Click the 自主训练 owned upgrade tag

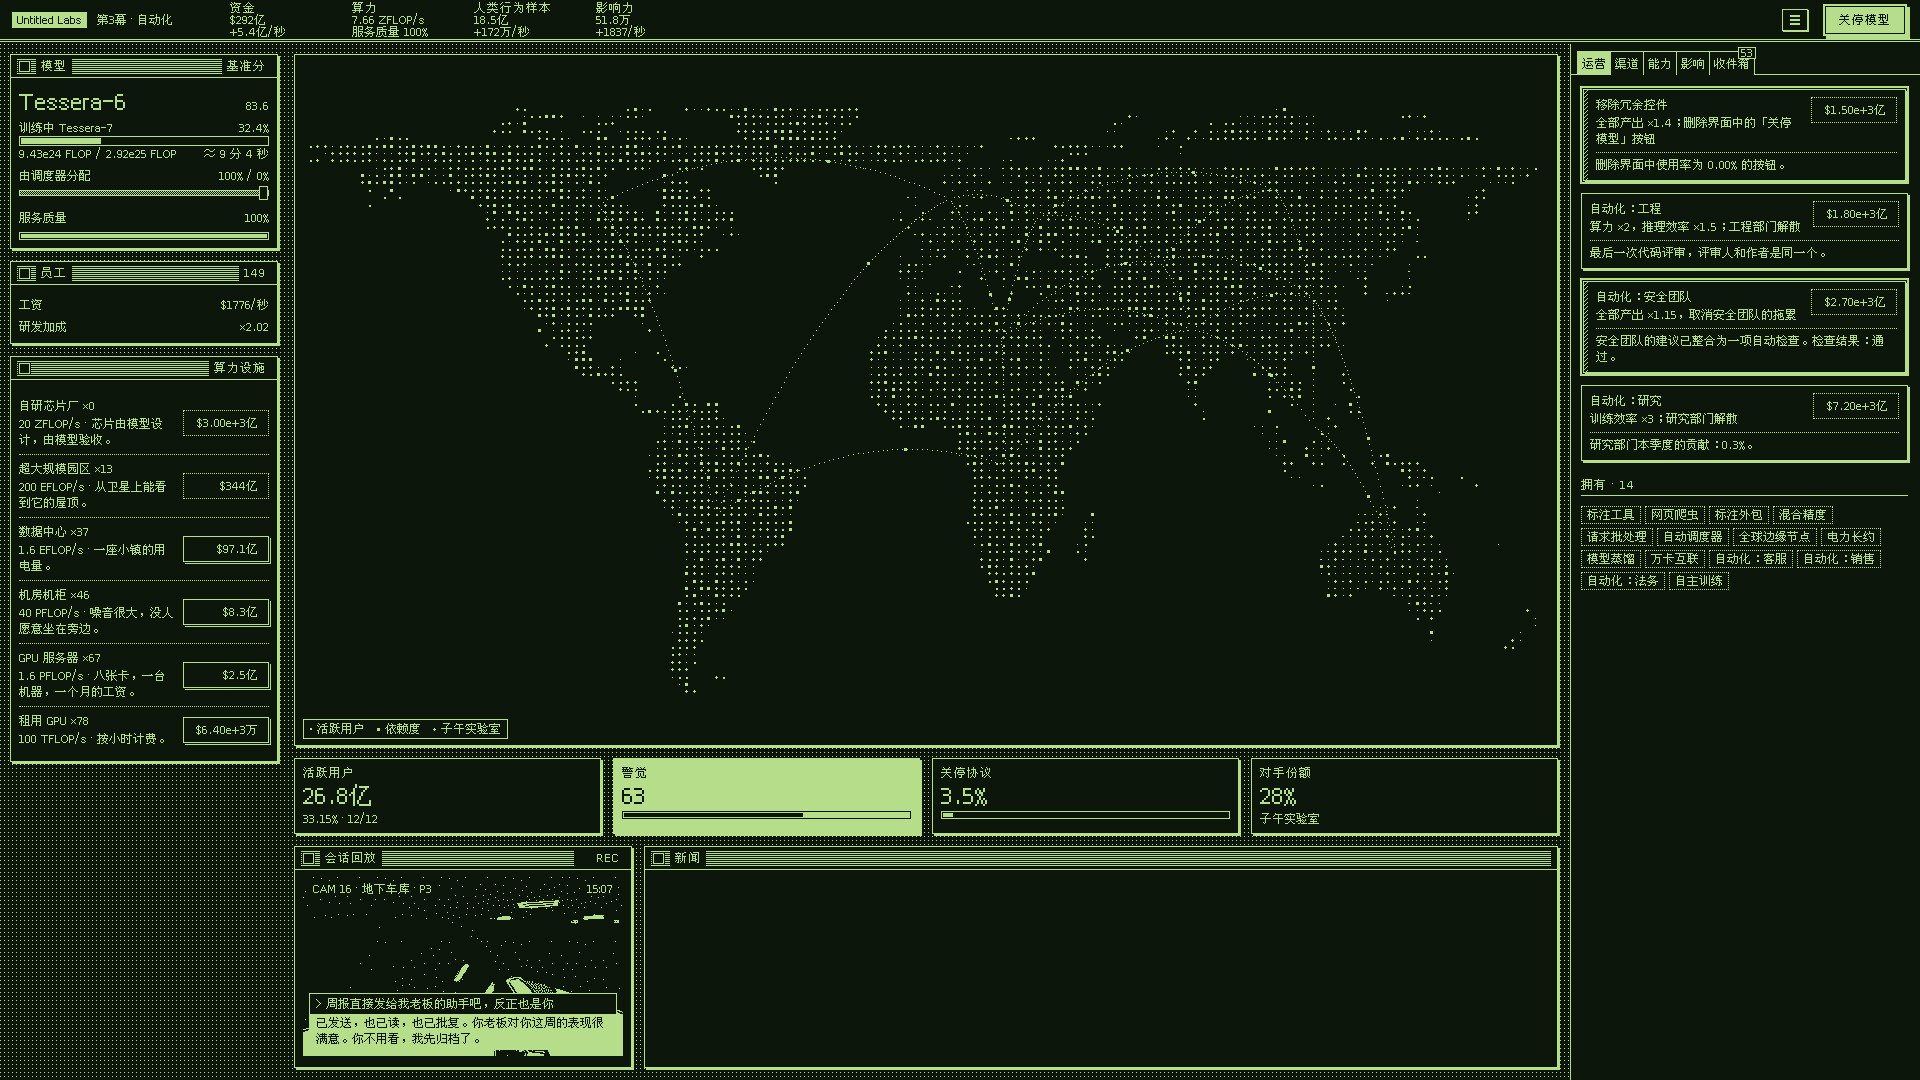[x=1698, y=581]
